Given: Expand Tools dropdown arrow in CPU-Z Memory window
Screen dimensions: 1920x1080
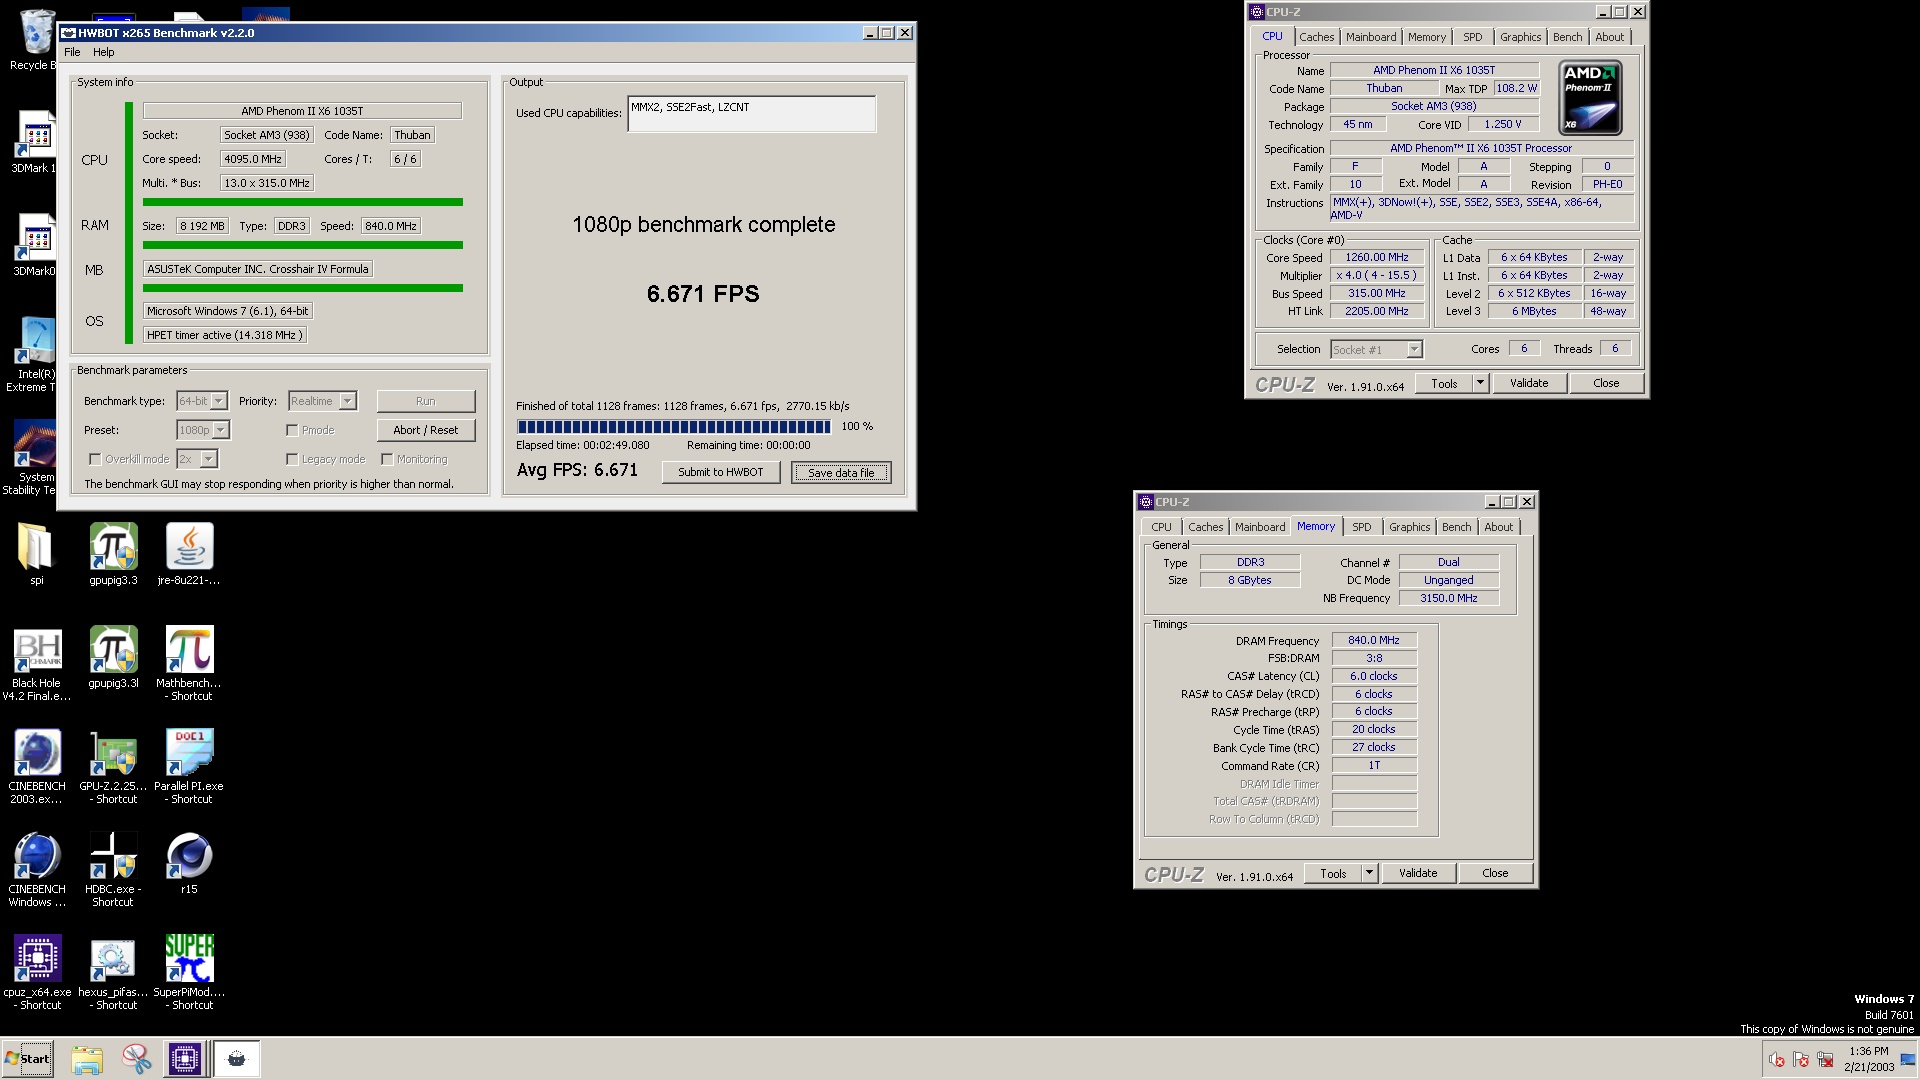Looking at the screenshot, I should tap(1370, 873).
